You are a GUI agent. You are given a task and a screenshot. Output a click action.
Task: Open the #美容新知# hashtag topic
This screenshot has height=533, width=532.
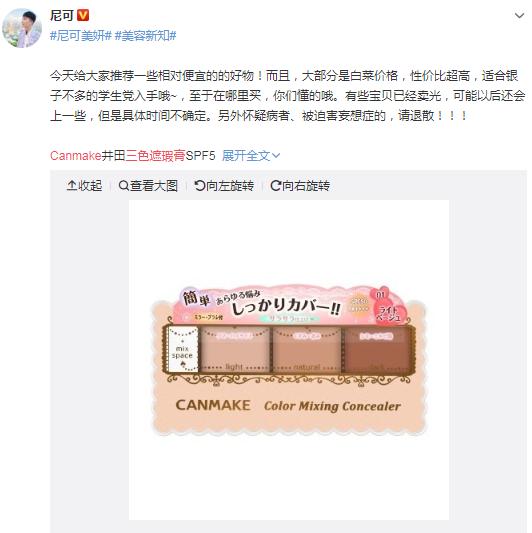[x=145, y=35]
